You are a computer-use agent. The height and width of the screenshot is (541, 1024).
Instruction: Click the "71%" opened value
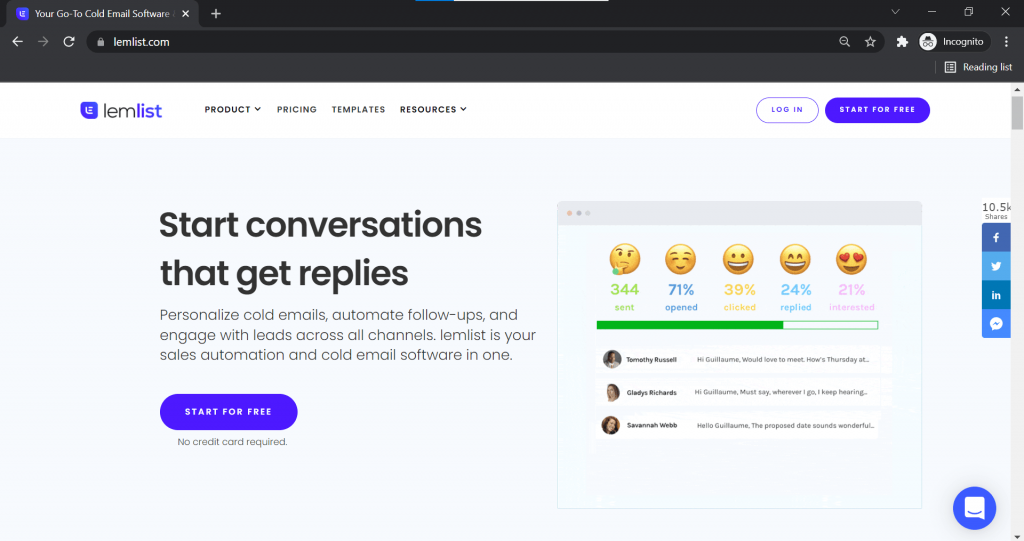681,289
